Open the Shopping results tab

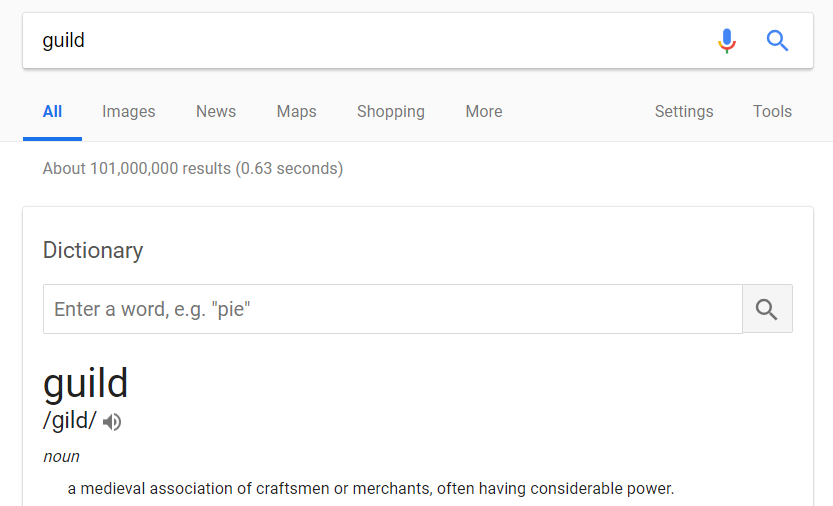click(x=391, y=112)
